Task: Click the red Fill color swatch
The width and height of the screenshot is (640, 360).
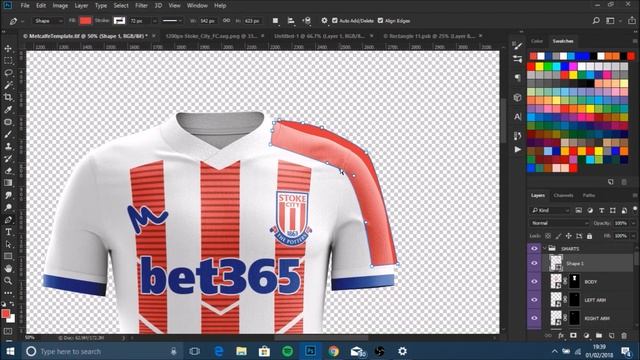Action: click(x=85, y=20)
